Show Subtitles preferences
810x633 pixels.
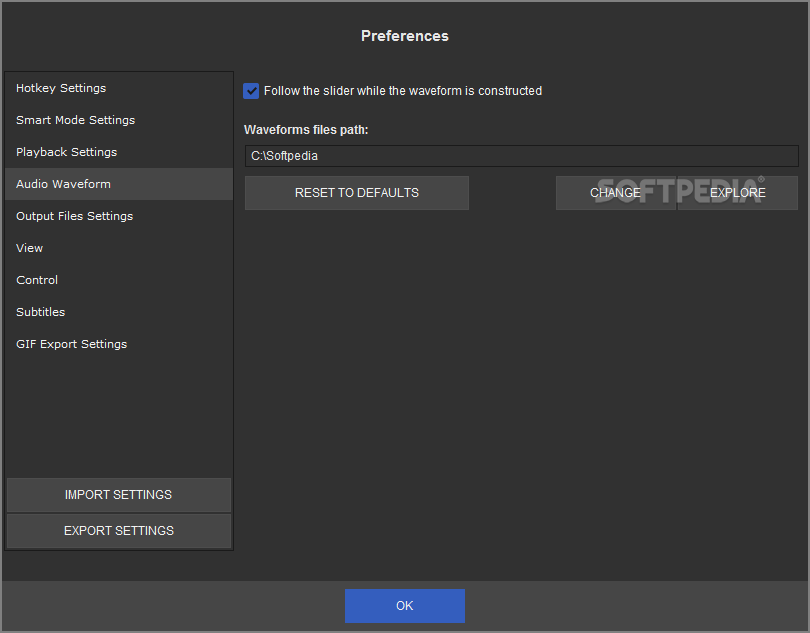coord(119,312)
